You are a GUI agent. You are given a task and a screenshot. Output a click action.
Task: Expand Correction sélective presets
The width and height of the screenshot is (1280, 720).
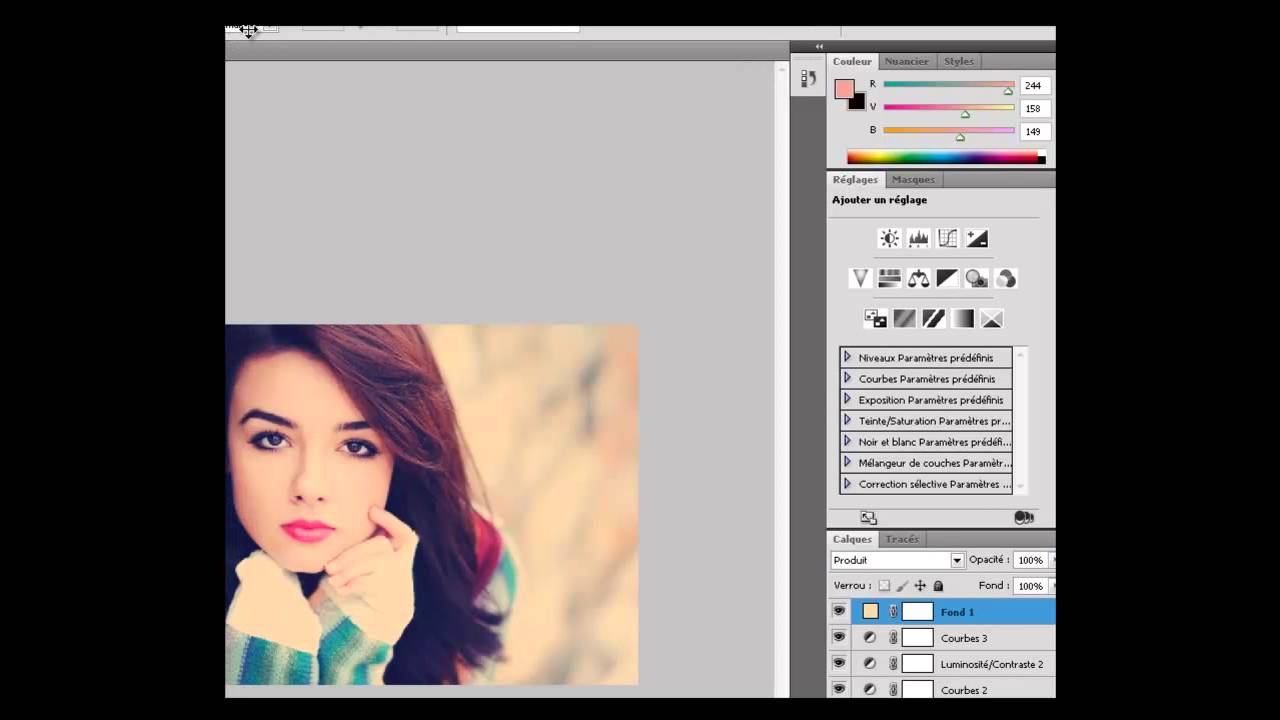click(847, 483)
